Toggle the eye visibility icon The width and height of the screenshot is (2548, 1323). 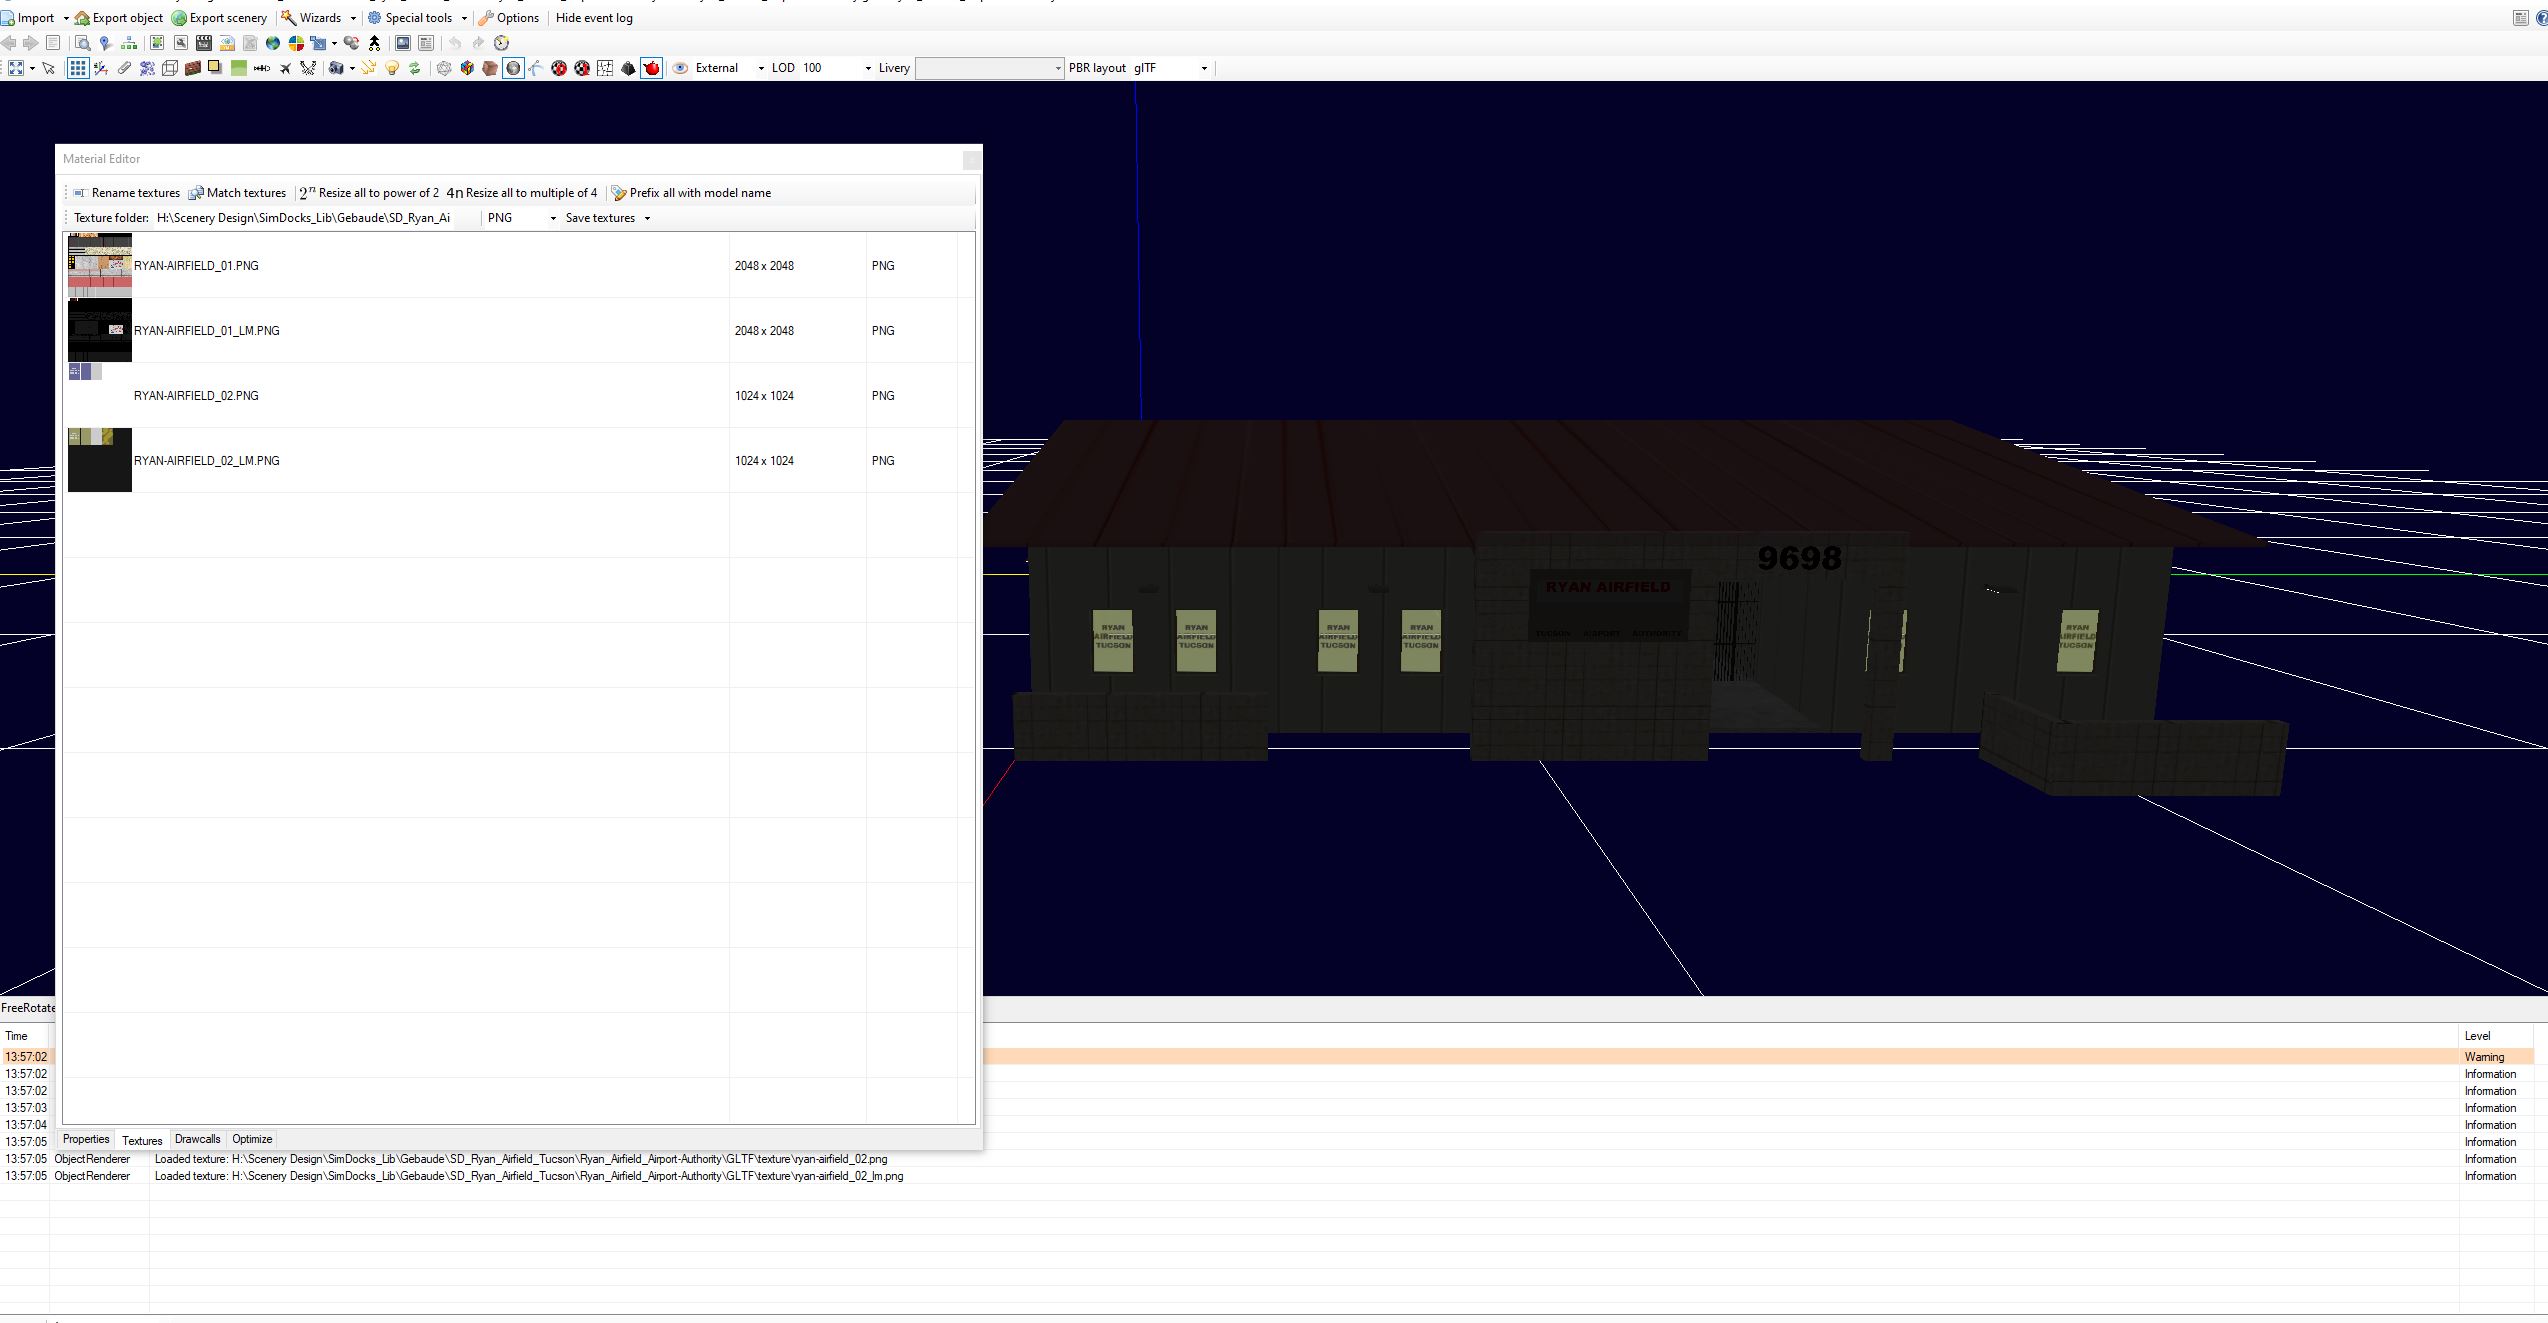(680, 68)
